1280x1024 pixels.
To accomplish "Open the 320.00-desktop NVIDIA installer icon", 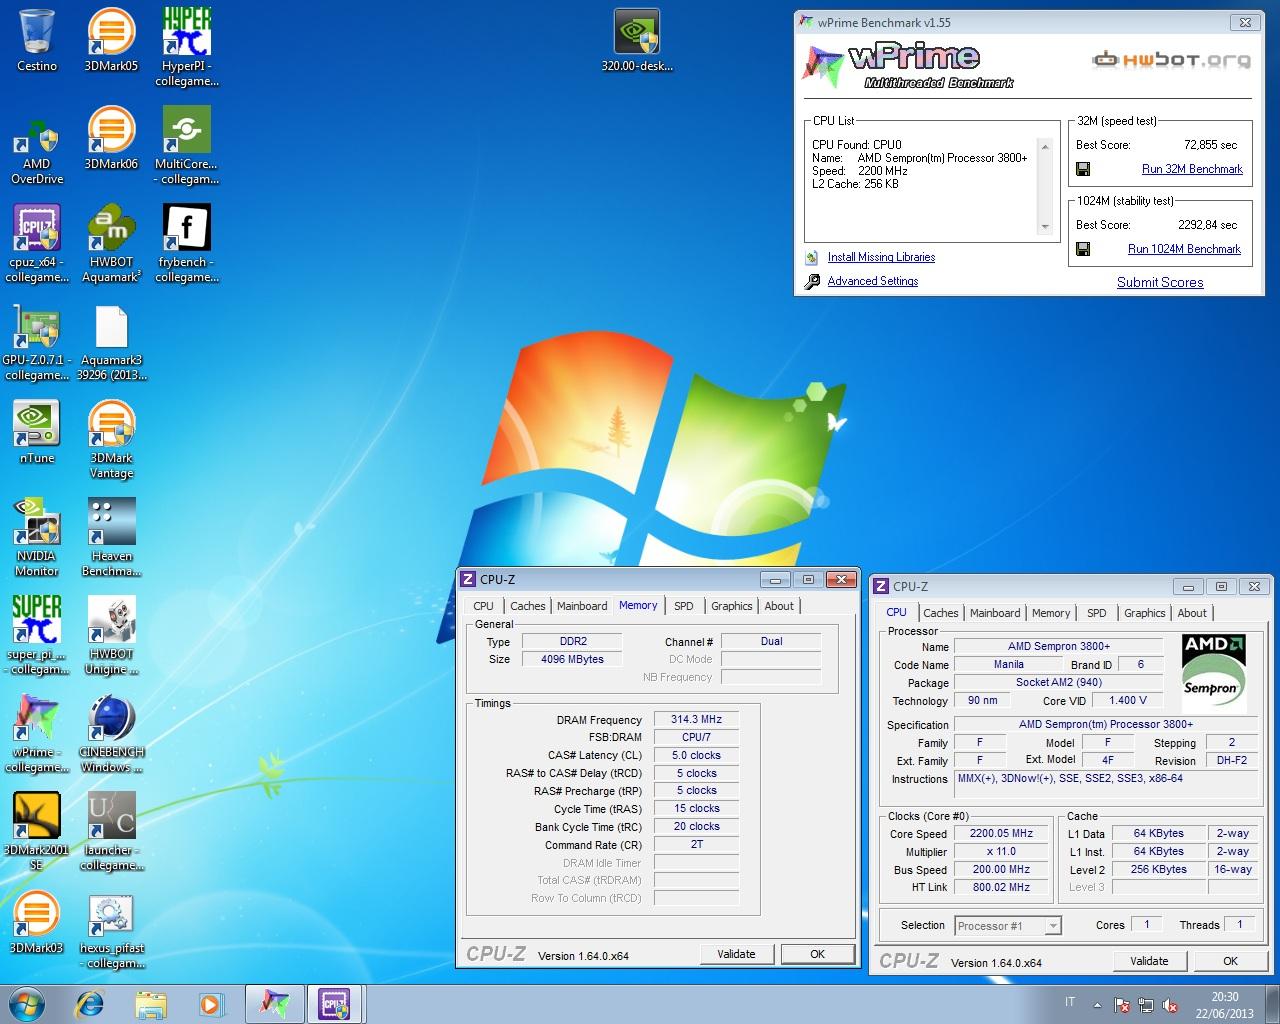I will point(637,40).
